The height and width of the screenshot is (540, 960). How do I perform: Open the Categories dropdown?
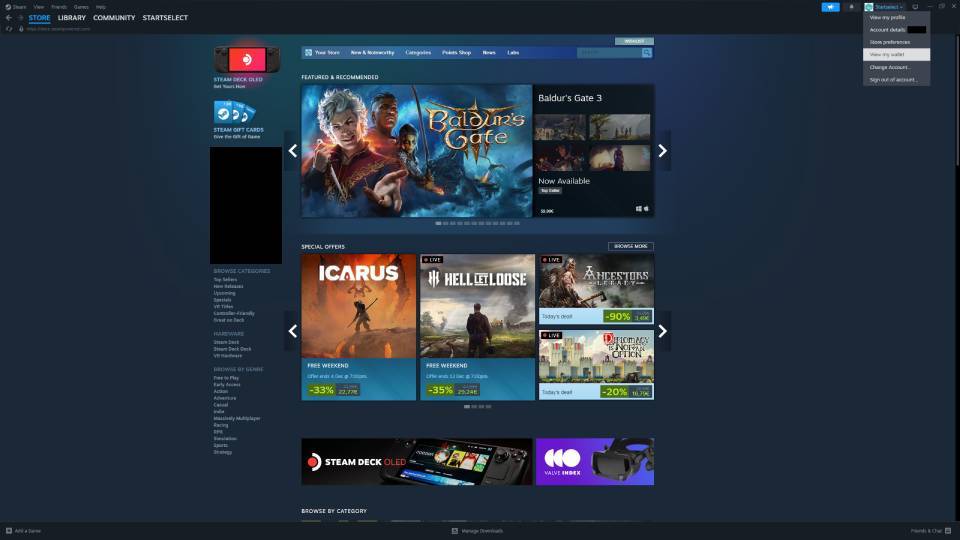(418, 53)
